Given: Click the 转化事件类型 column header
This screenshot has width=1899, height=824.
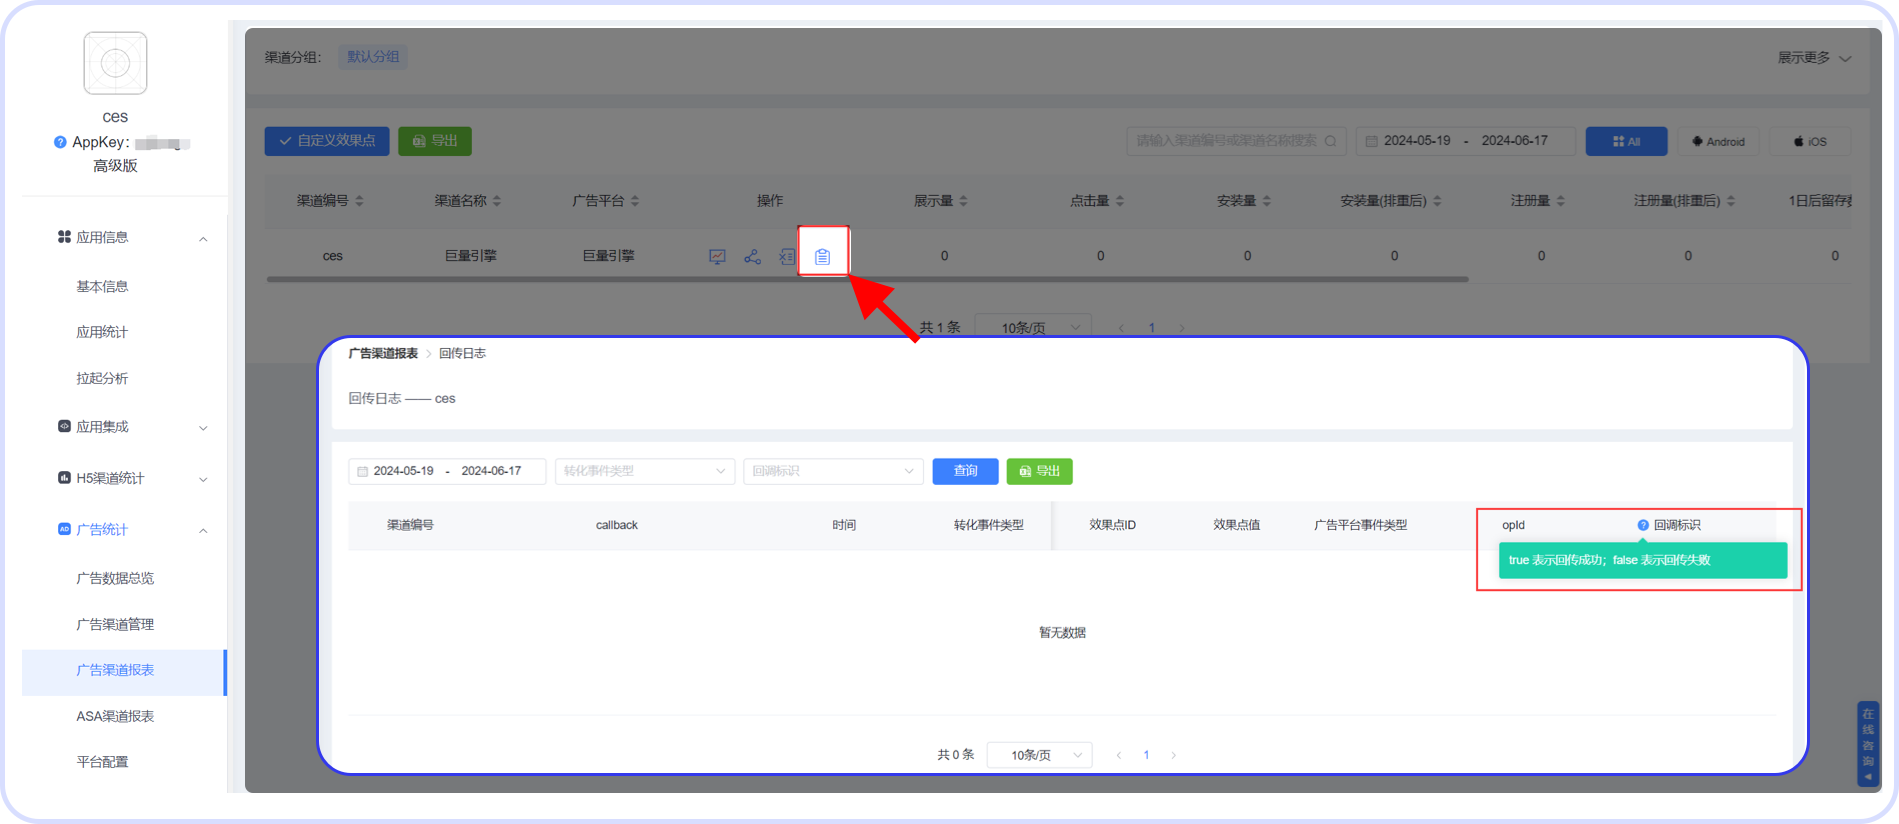Looking at the screenshot, I should (989, 525).
